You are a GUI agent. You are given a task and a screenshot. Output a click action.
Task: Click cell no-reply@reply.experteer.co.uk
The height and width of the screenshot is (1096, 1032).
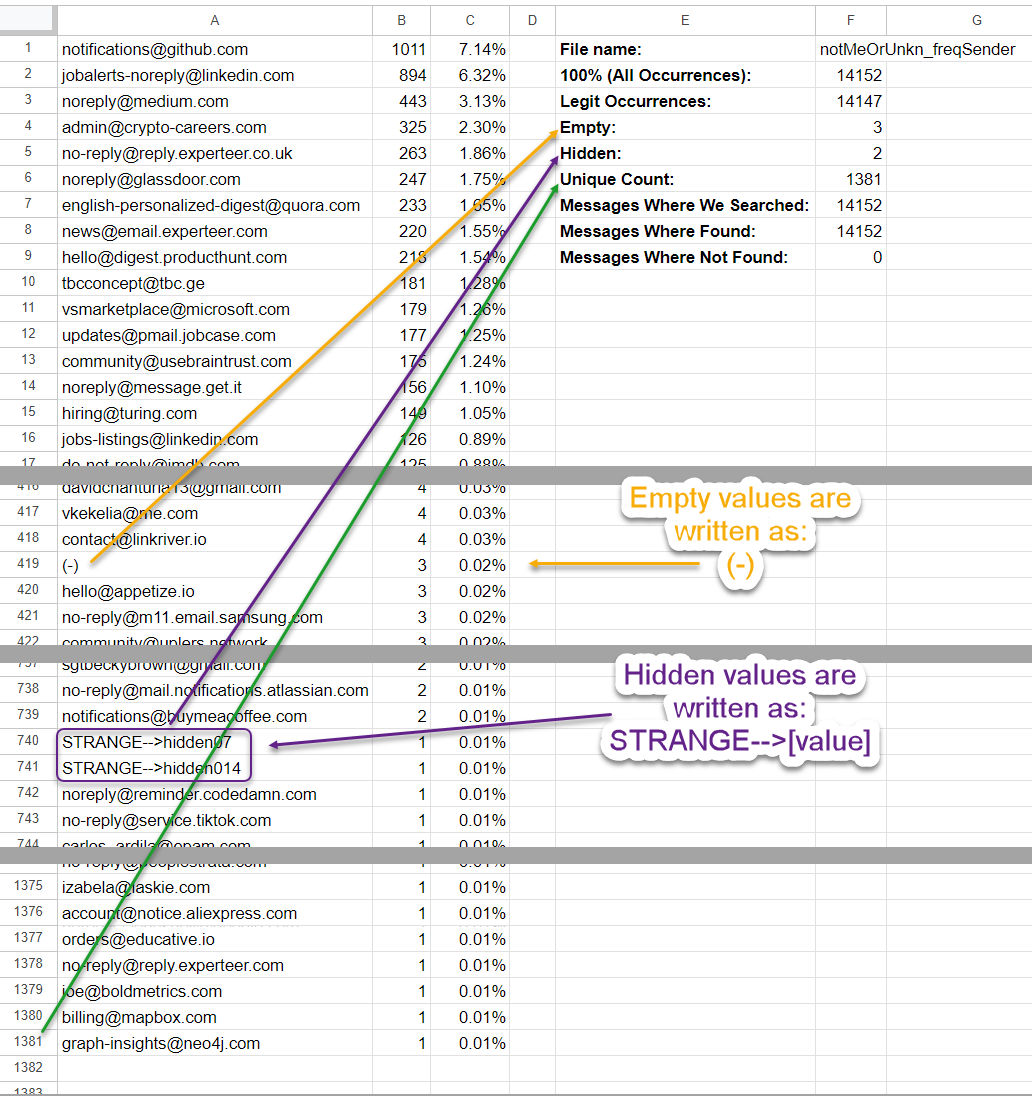pos(215,153)
